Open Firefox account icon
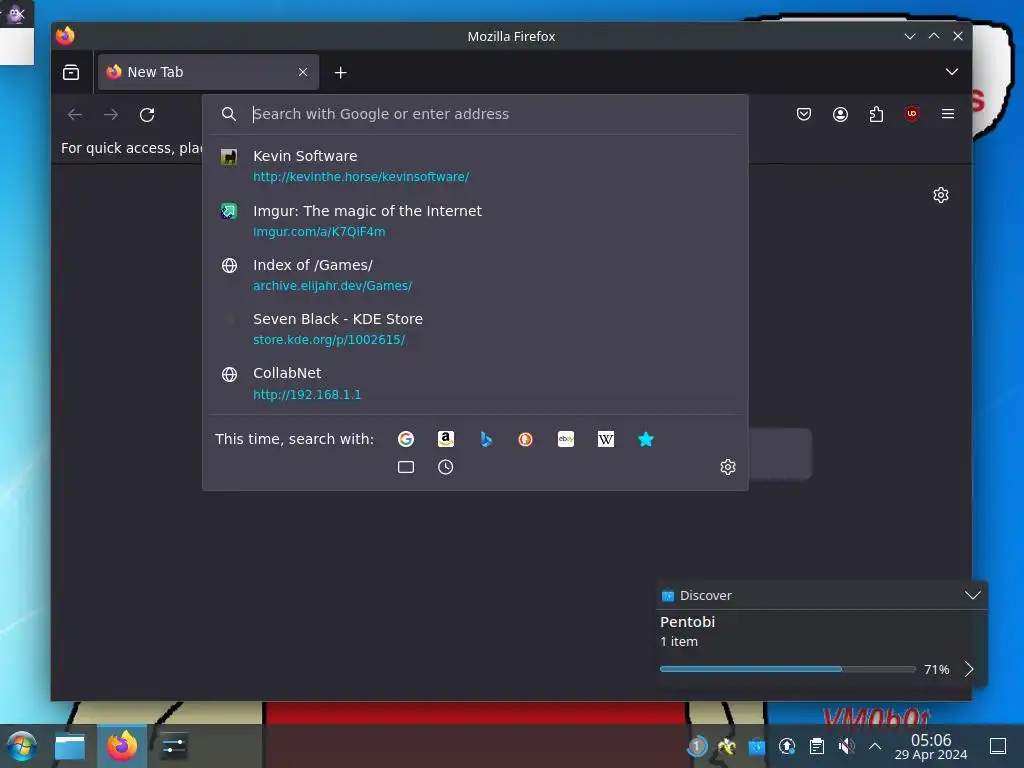The width and height of the screenshot is (1024, 768). (840, 114)
